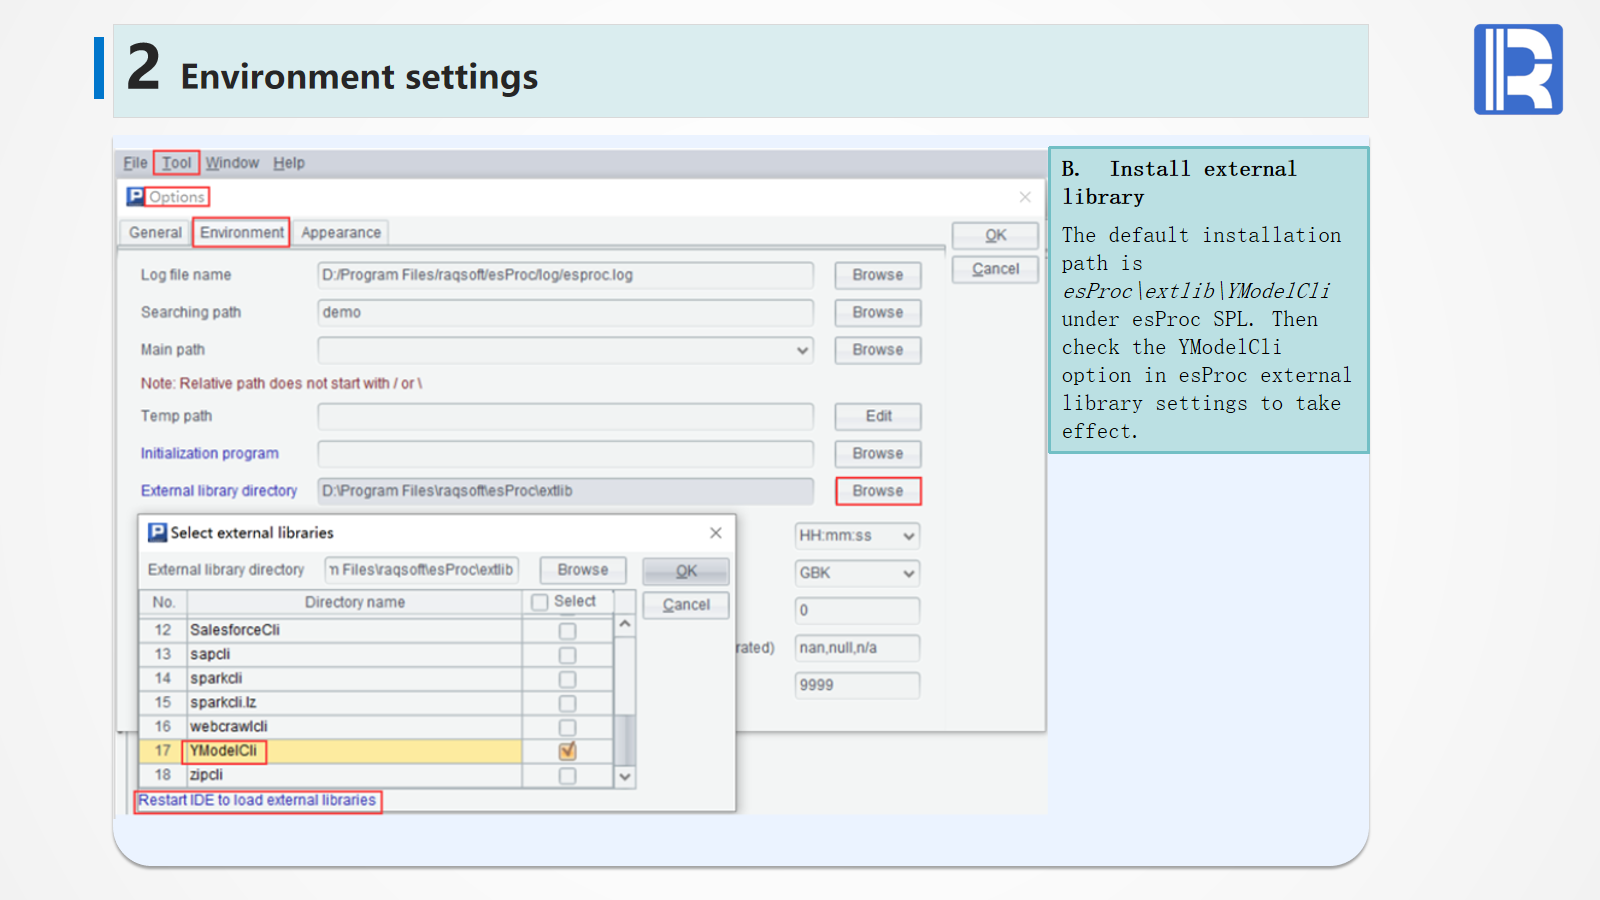This screenshot has width=1600, height=900.
Task: Uncheck the YModelCli library checkbox
Action: [568, 751]
